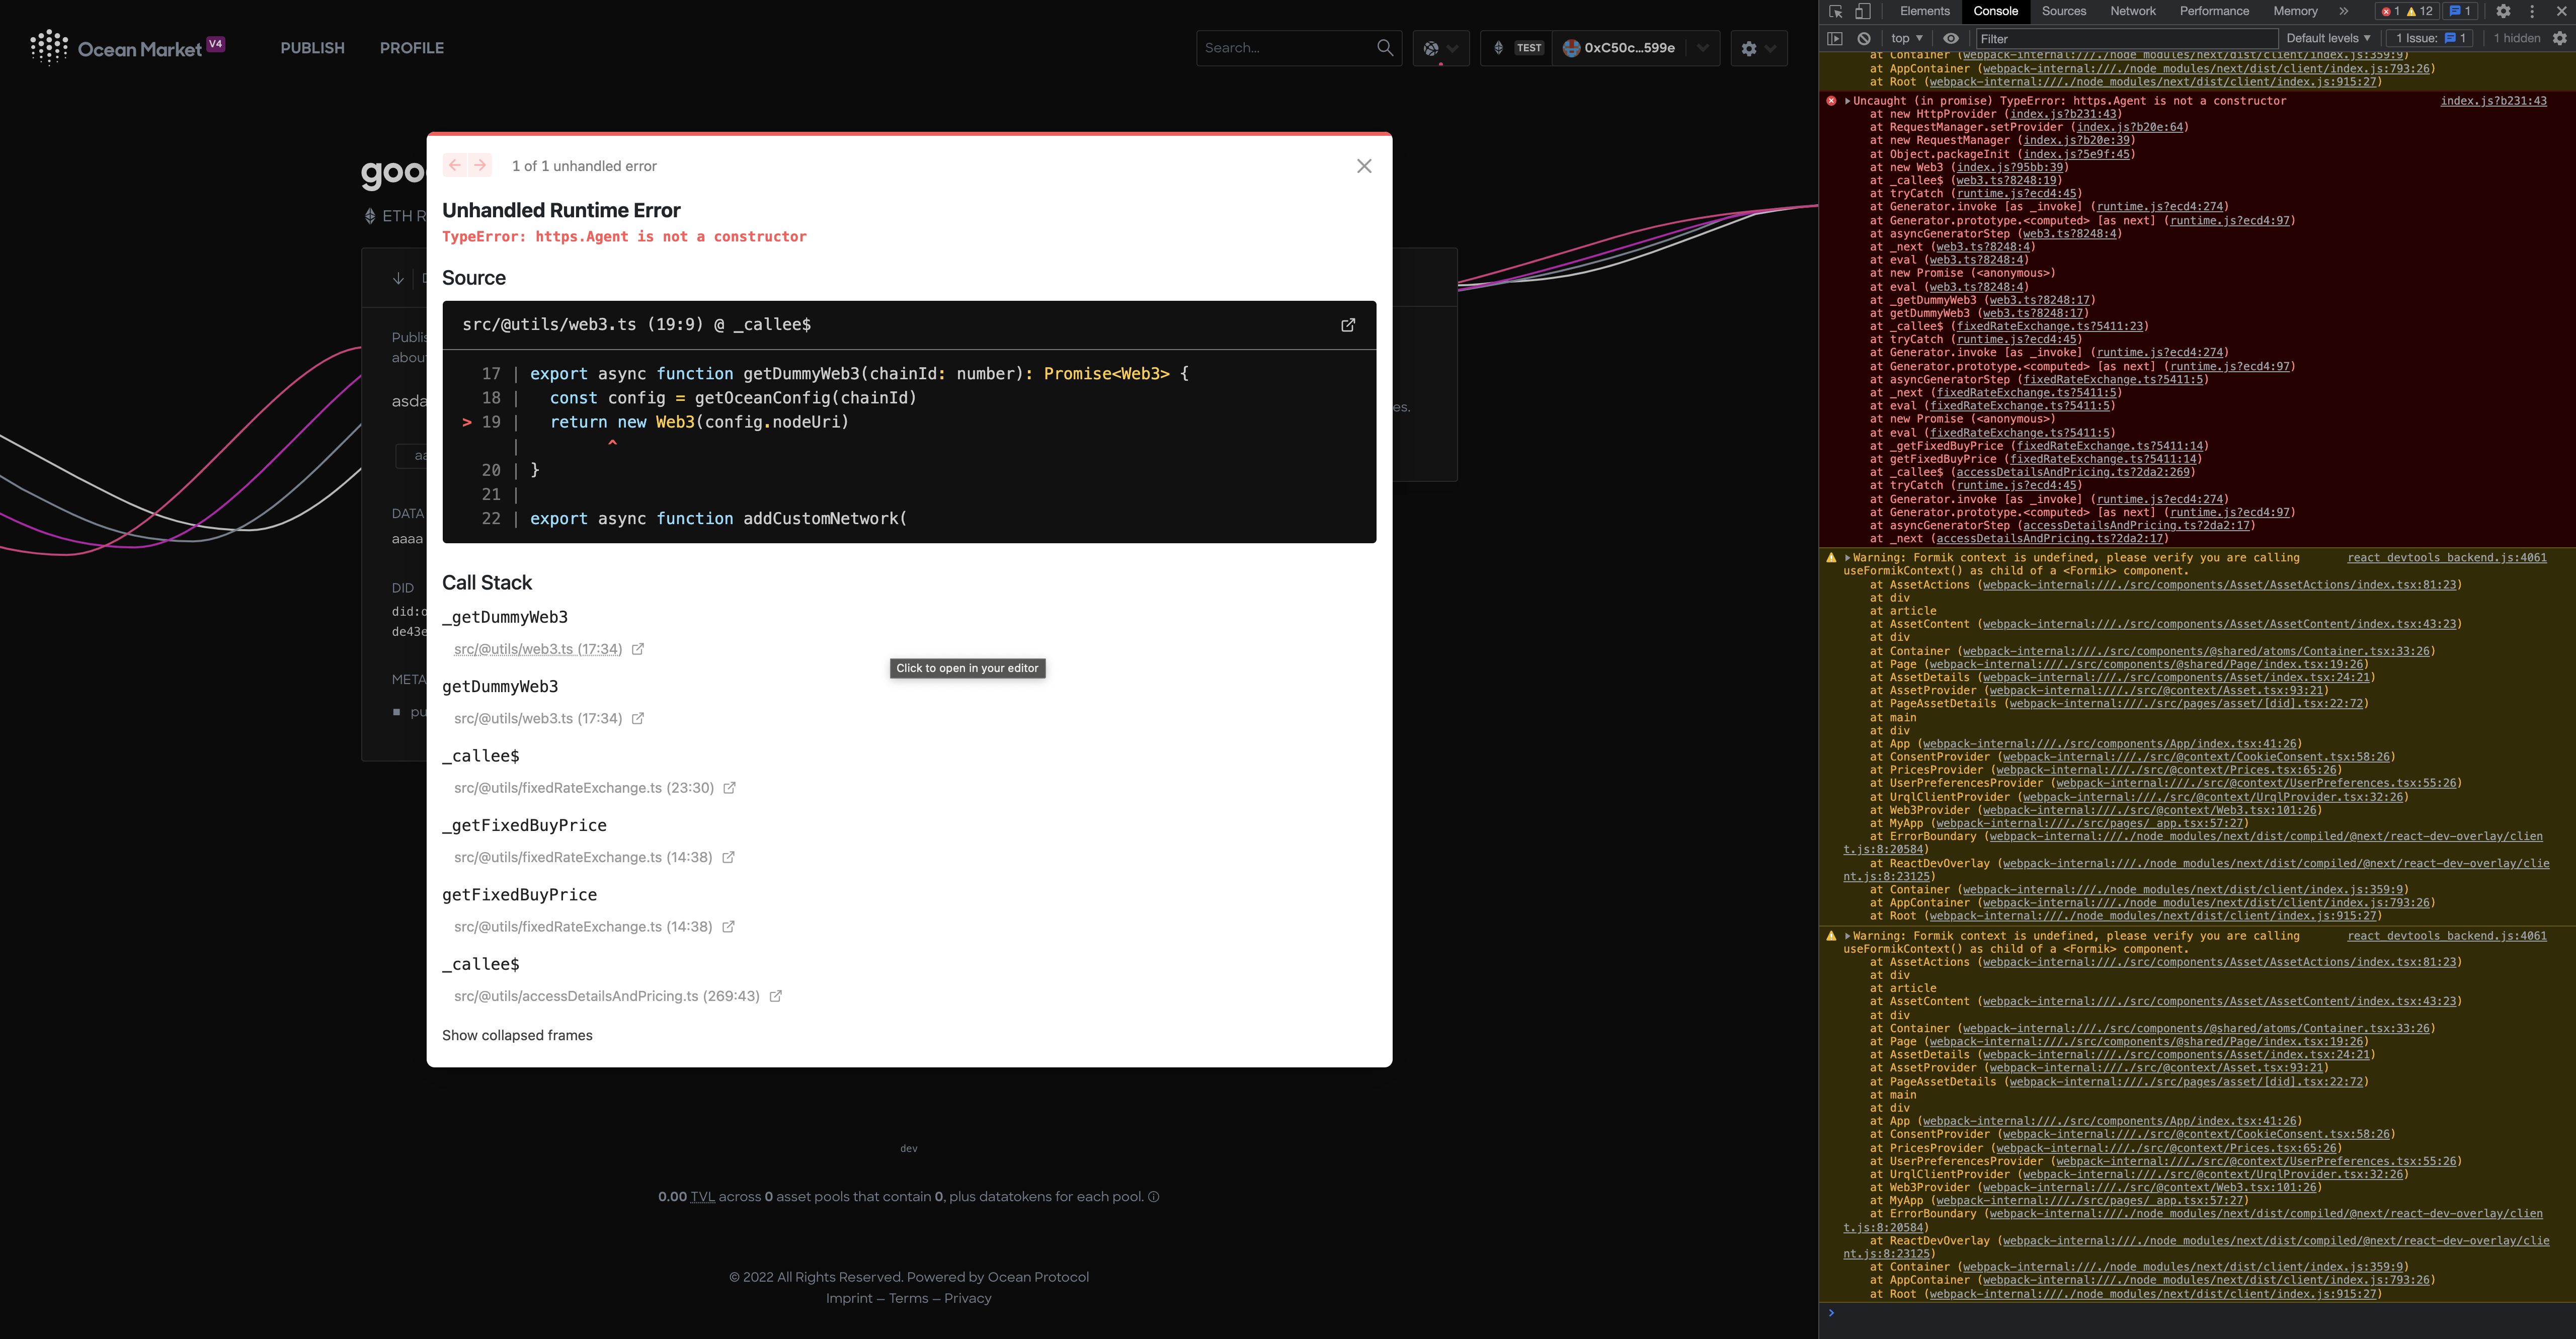This screenshot has width=2576, height=1339.
Task: Expand the wallet account dropdown chevron
Action: 1703,48
